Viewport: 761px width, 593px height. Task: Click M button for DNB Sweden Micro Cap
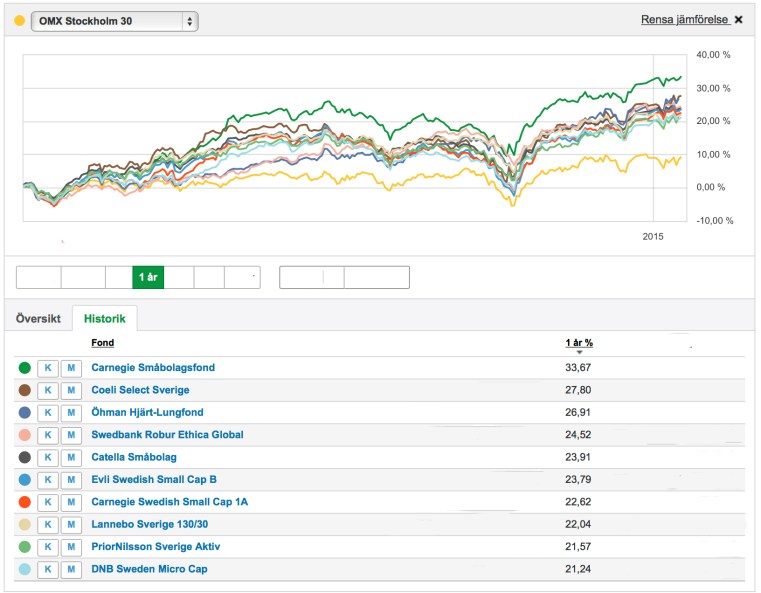click(x=70, y=569)
